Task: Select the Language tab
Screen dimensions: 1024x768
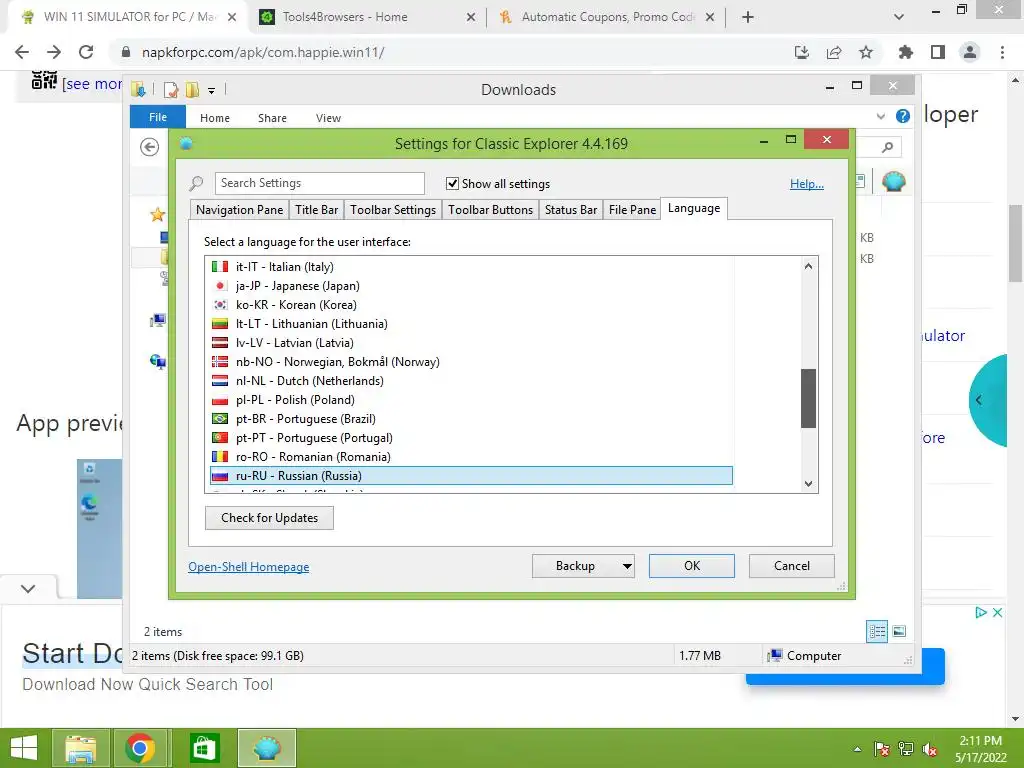Action: (694, 208)
